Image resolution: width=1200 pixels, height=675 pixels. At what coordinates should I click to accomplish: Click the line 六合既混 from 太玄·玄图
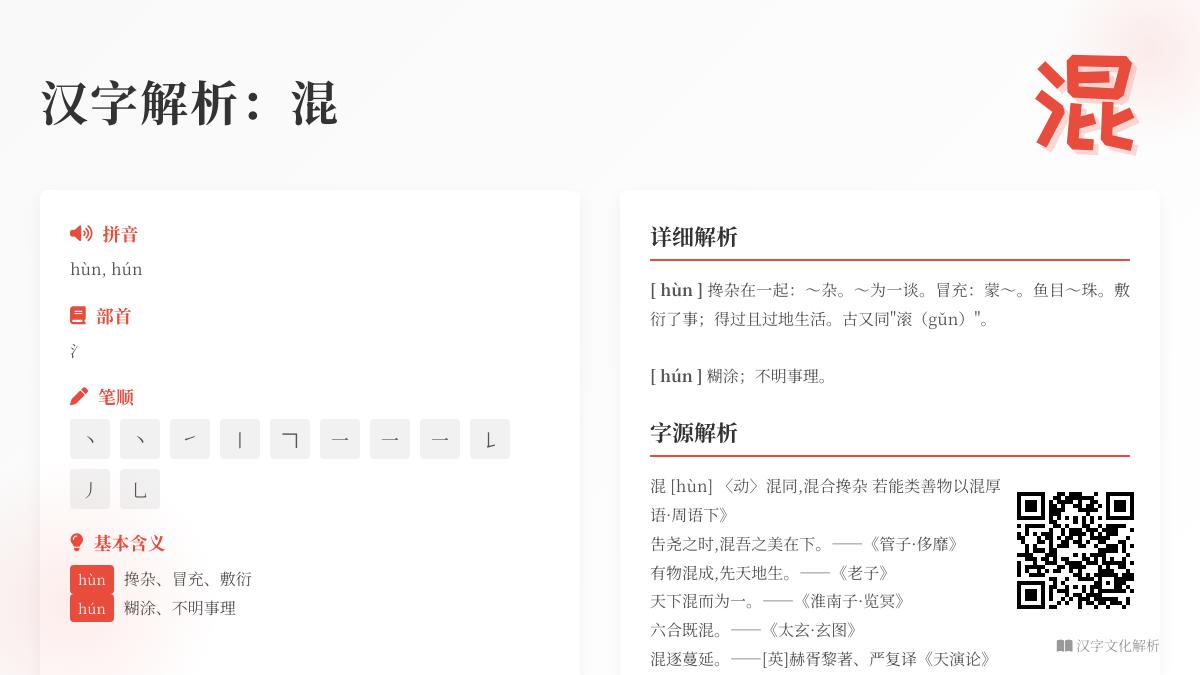[x=754, y=630]
